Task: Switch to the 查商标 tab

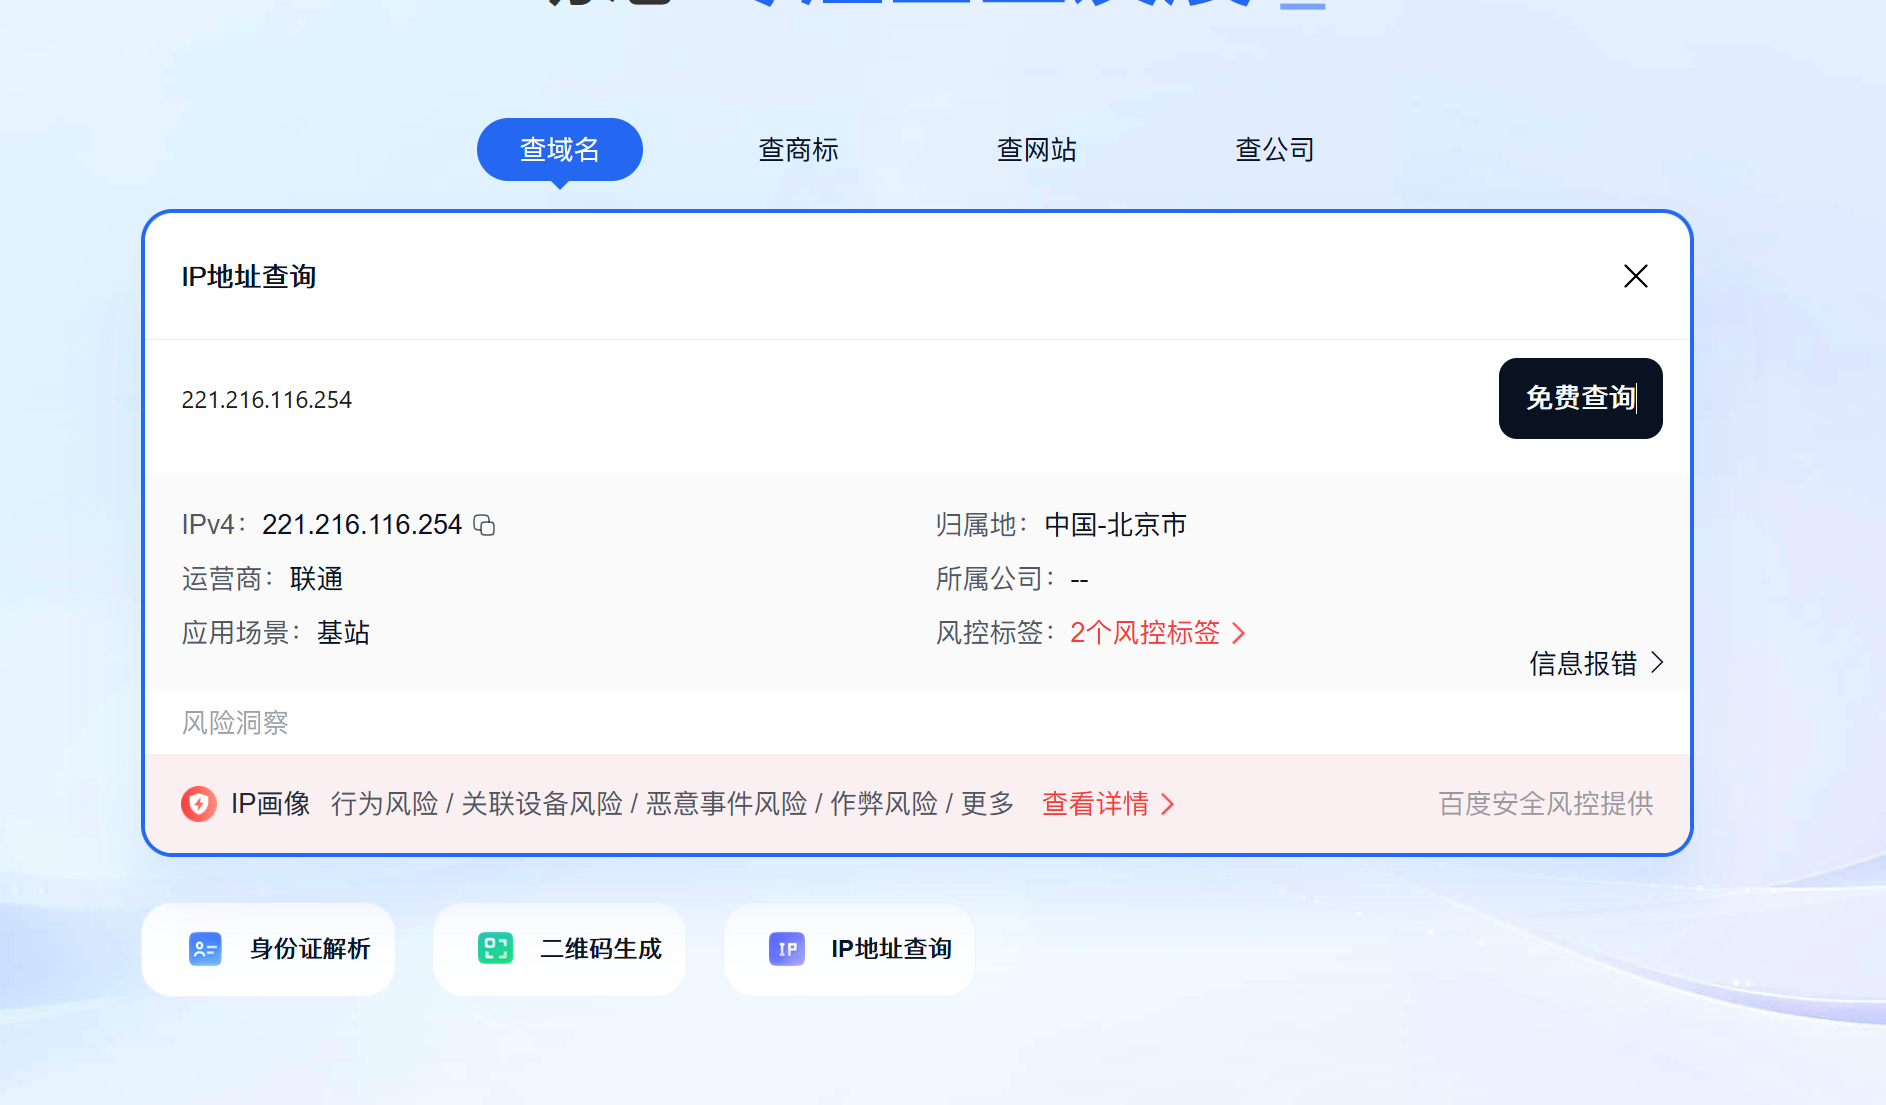Action: [x=798, y=150]
